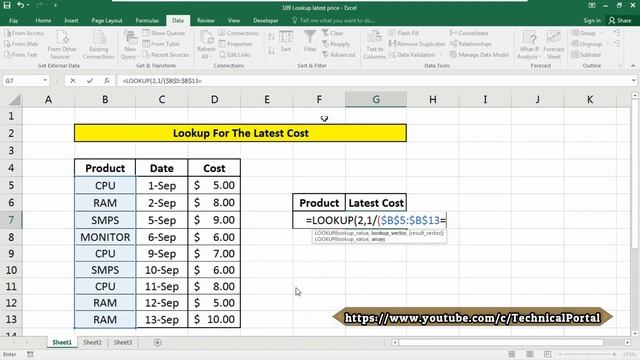Click the From Table icon
The image size is (640, 360).
point(161,44)
